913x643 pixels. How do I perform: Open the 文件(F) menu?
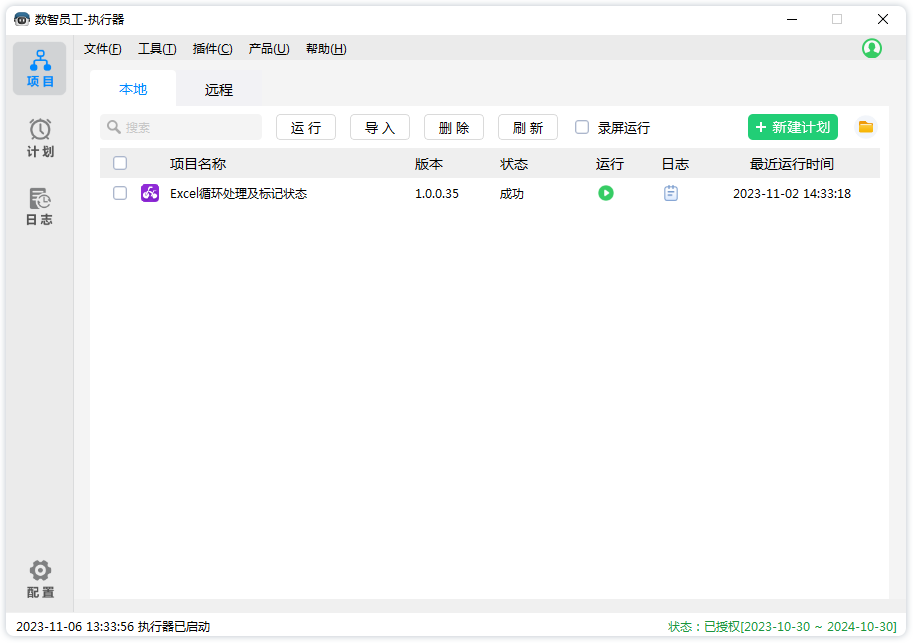[x=102, y=49]
